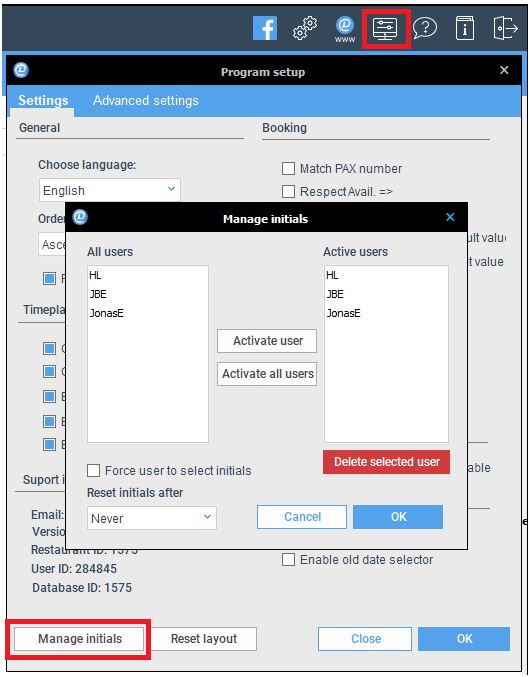Switch to the Advanced settings tab

click(146, 101)
